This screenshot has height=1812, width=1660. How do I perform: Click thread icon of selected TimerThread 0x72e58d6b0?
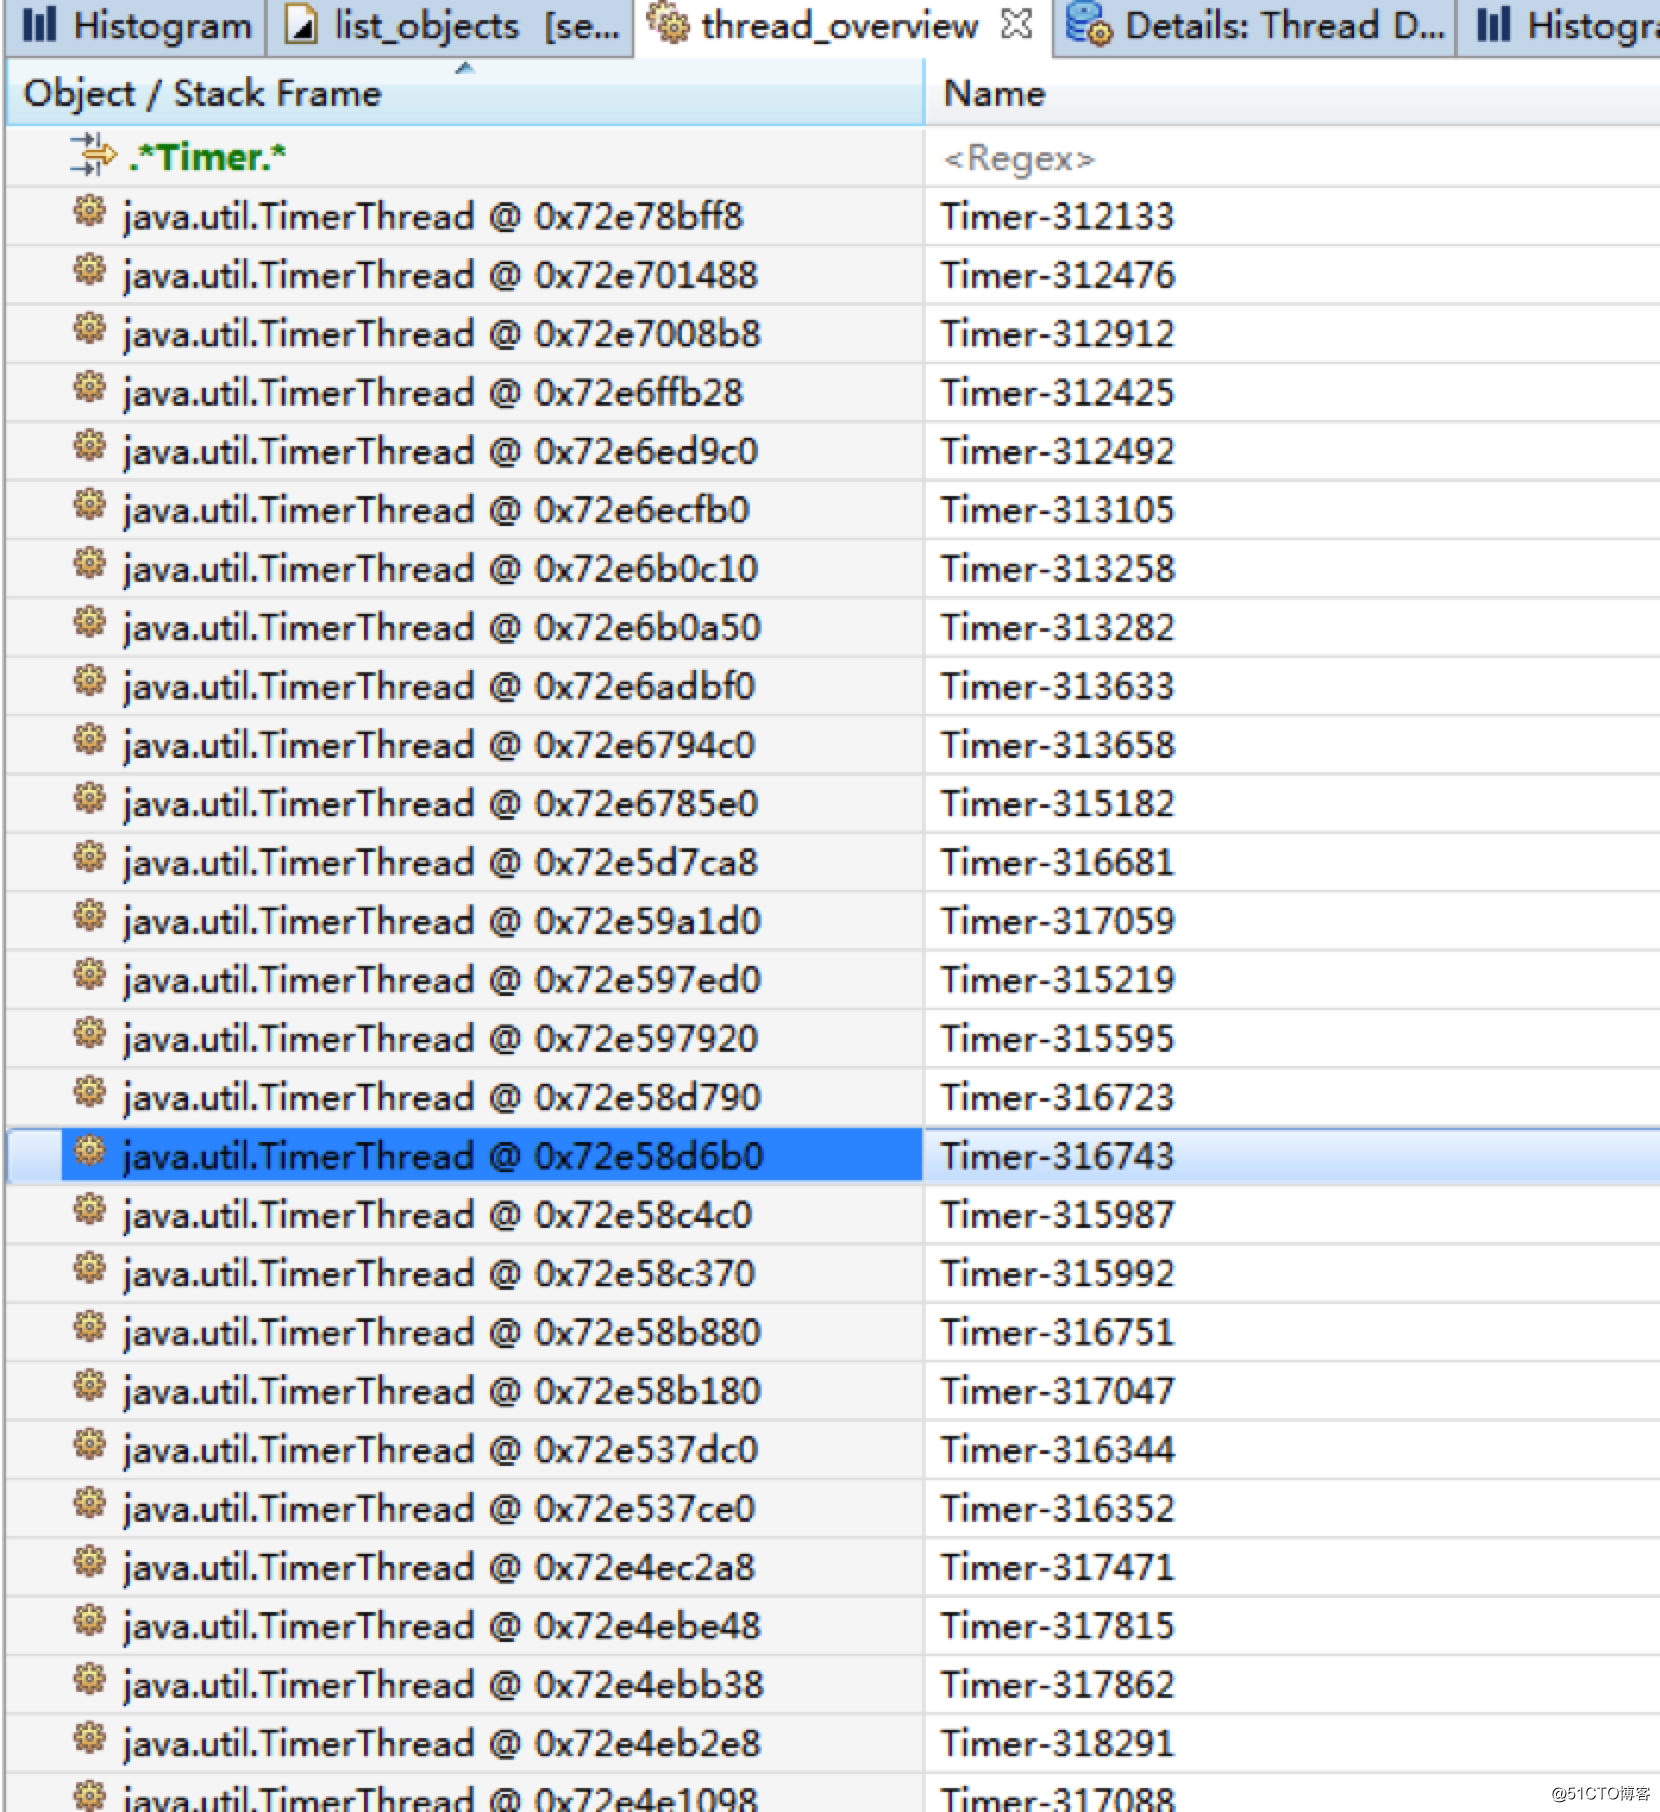point(89,1152)
